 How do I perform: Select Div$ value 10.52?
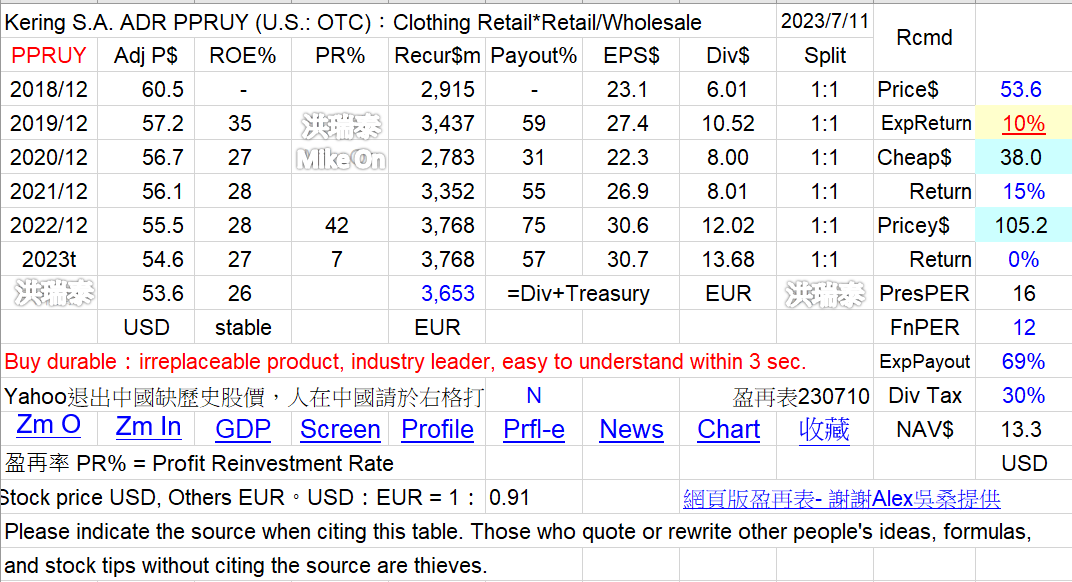[728, 123]
